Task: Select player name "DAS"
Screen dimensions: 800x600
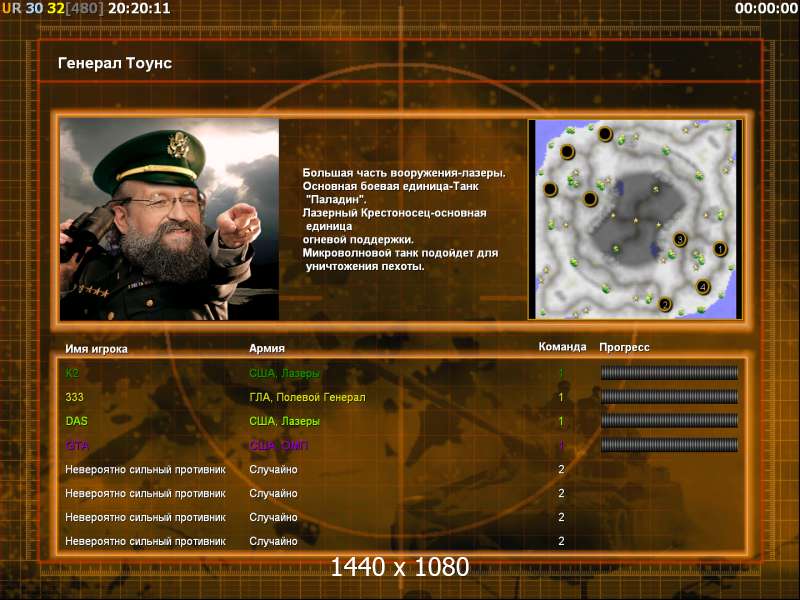Action: 77,421
